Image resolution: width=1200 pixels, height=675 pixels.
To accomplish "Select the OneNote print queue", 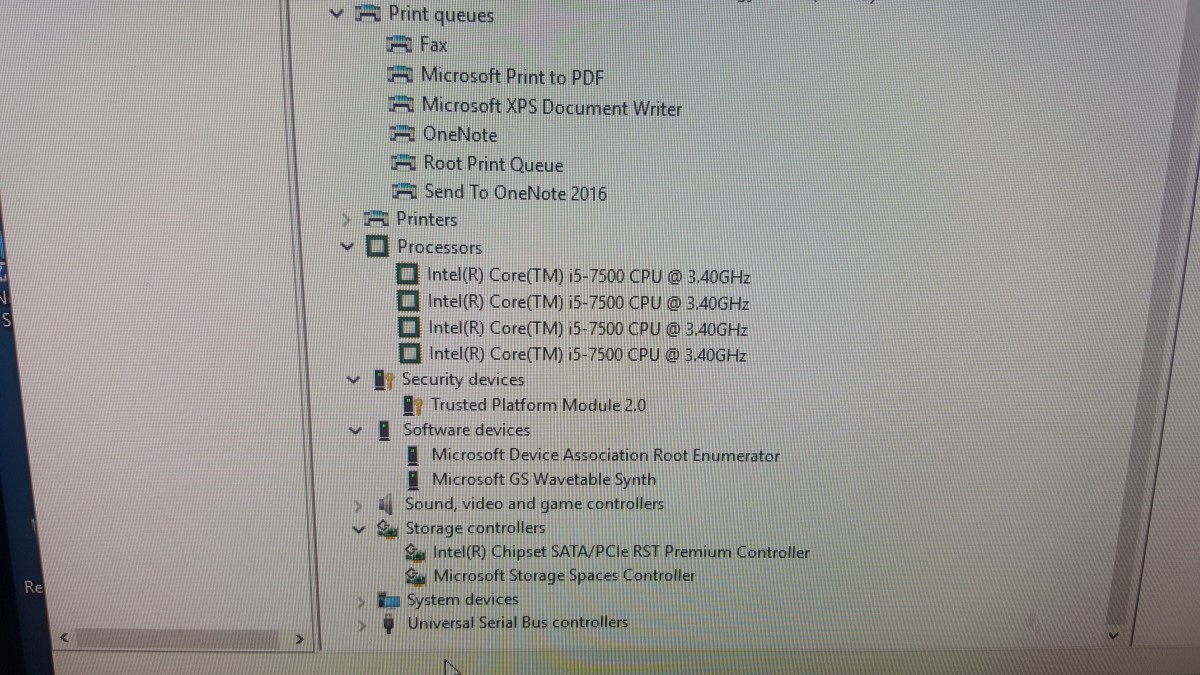I will (460, 134).
